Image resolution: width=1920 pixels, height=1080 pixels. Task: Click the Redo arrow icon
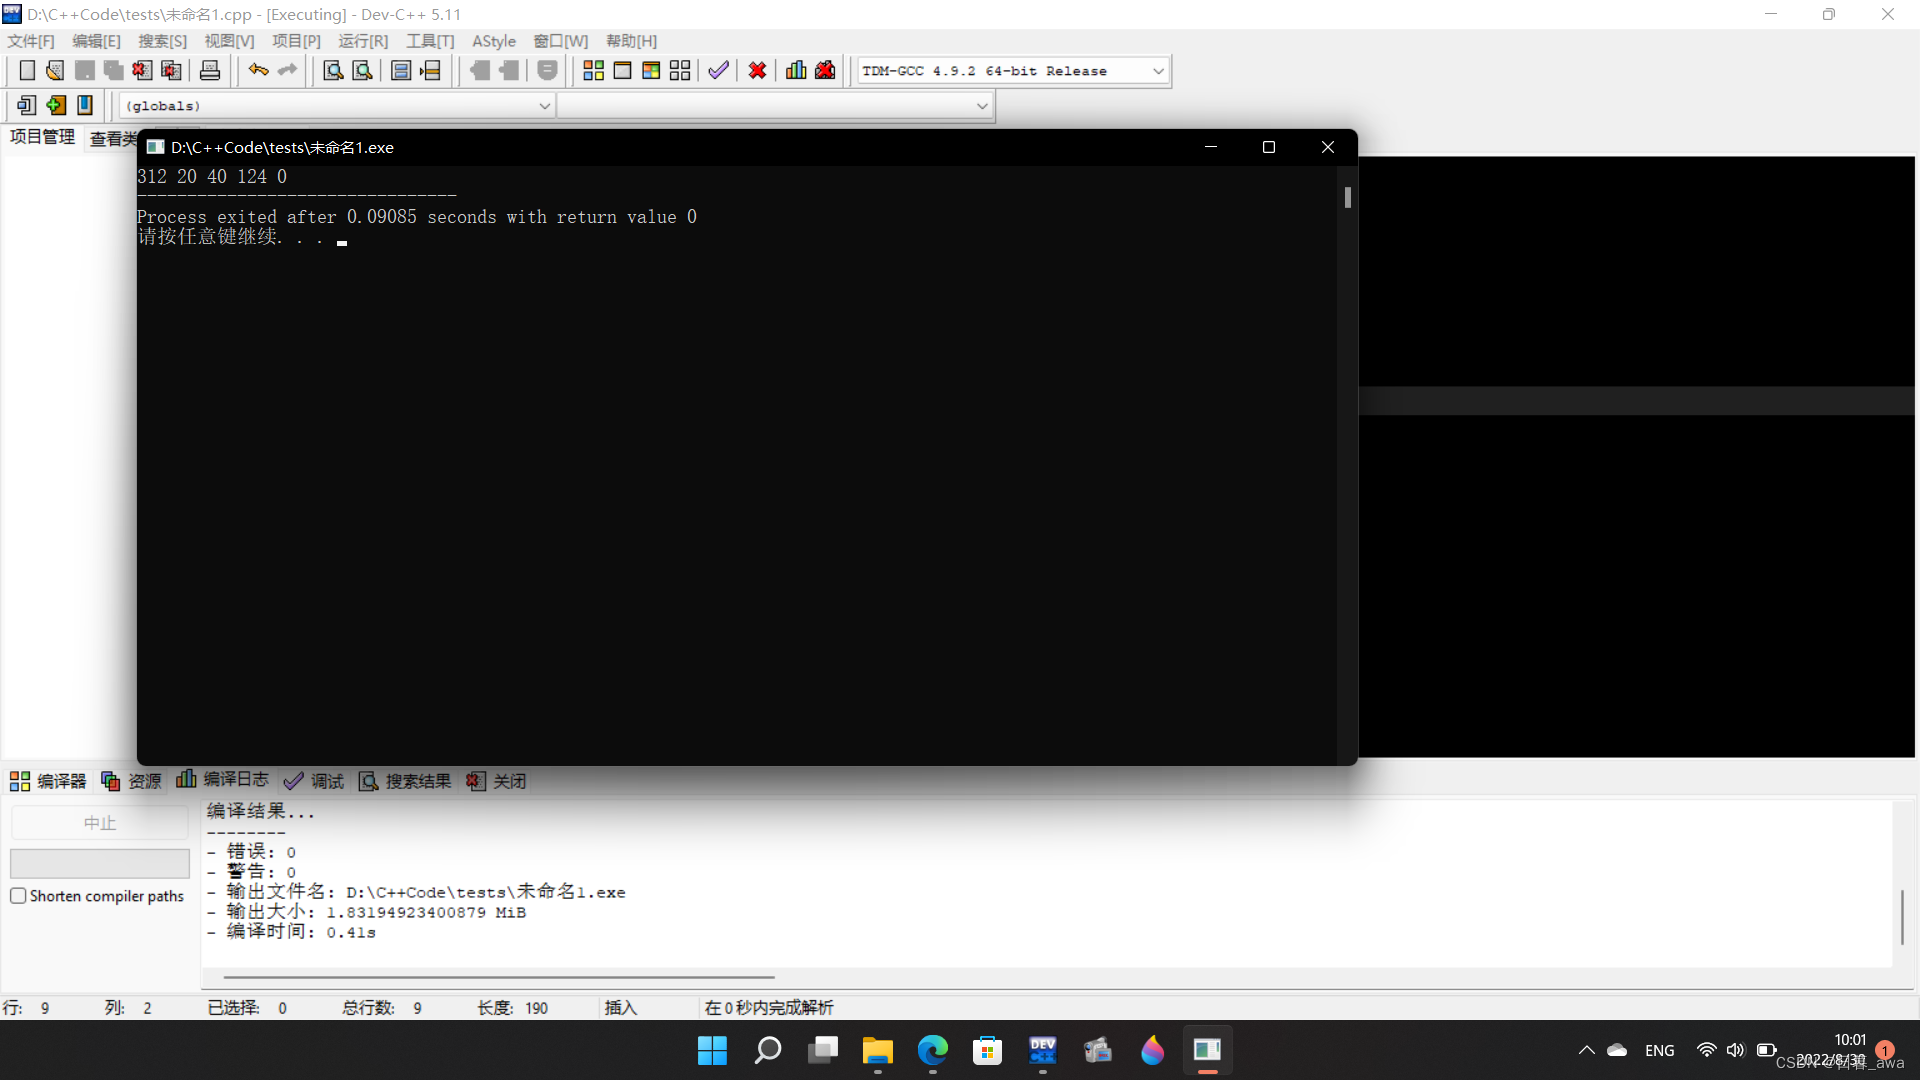[x=288, y=70]
